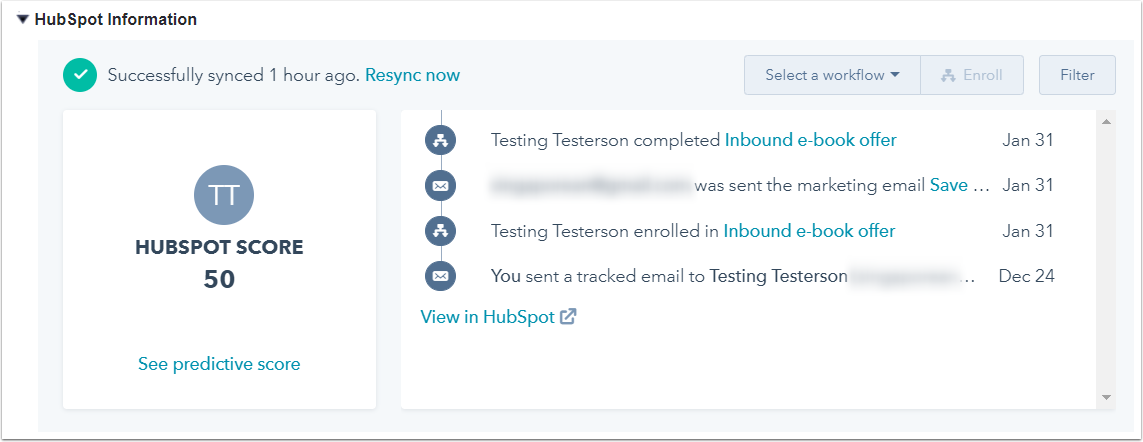Click the 'Save' marketing email link
This screenshot has height=442, width=1143.
[949, 185]
